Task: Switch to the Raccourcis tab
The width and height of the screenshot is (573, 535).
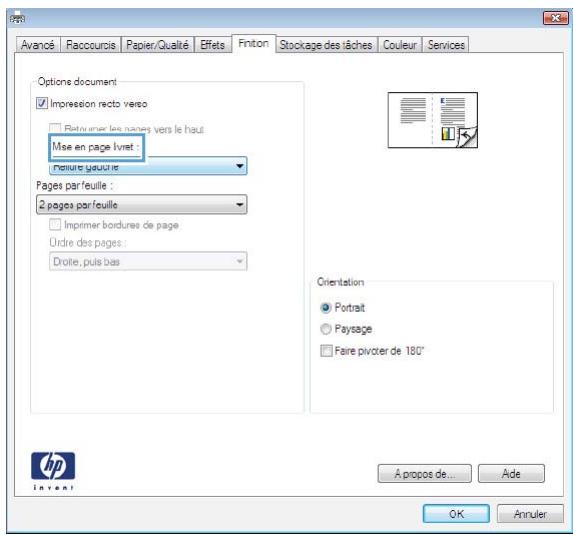Action: coord(91,45)
